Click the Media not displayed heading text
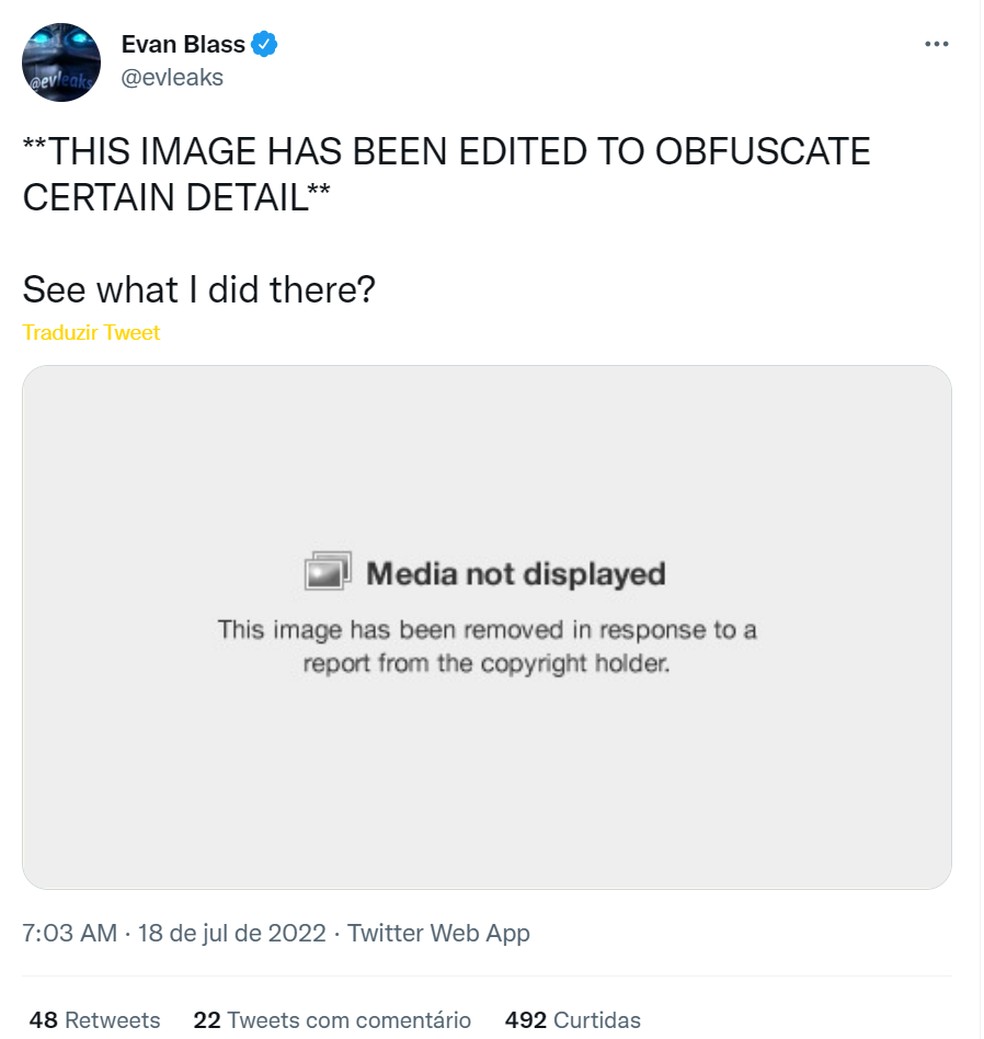Screen dimensions: 984x1039 tap(517, 572)
